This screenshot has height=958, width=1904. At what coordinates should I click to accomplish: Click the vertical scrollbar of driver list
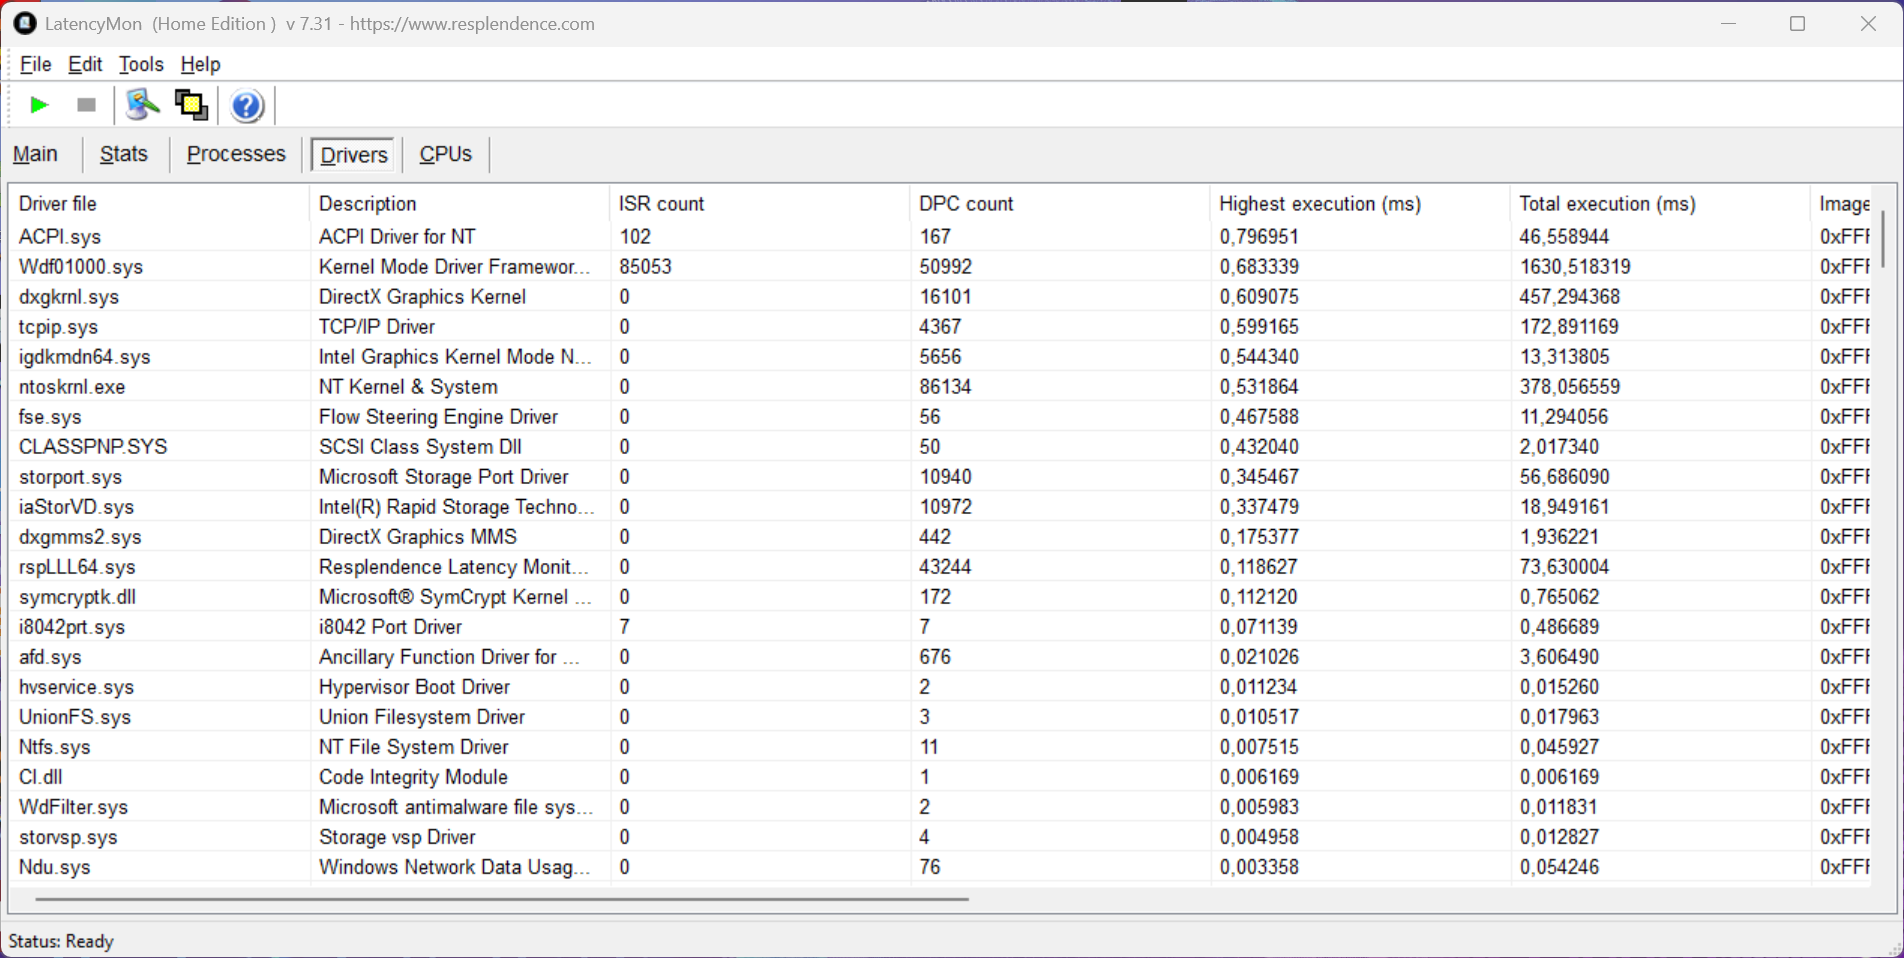click(1883, 240)
